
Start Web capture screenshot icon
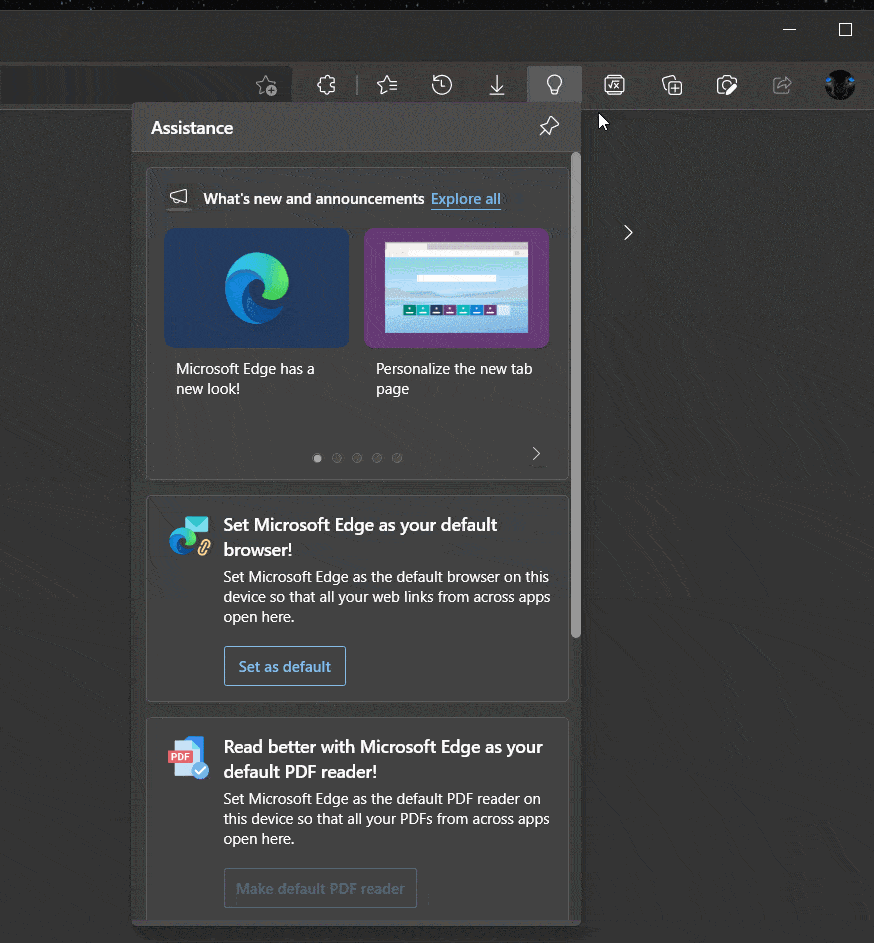point(727,85)
